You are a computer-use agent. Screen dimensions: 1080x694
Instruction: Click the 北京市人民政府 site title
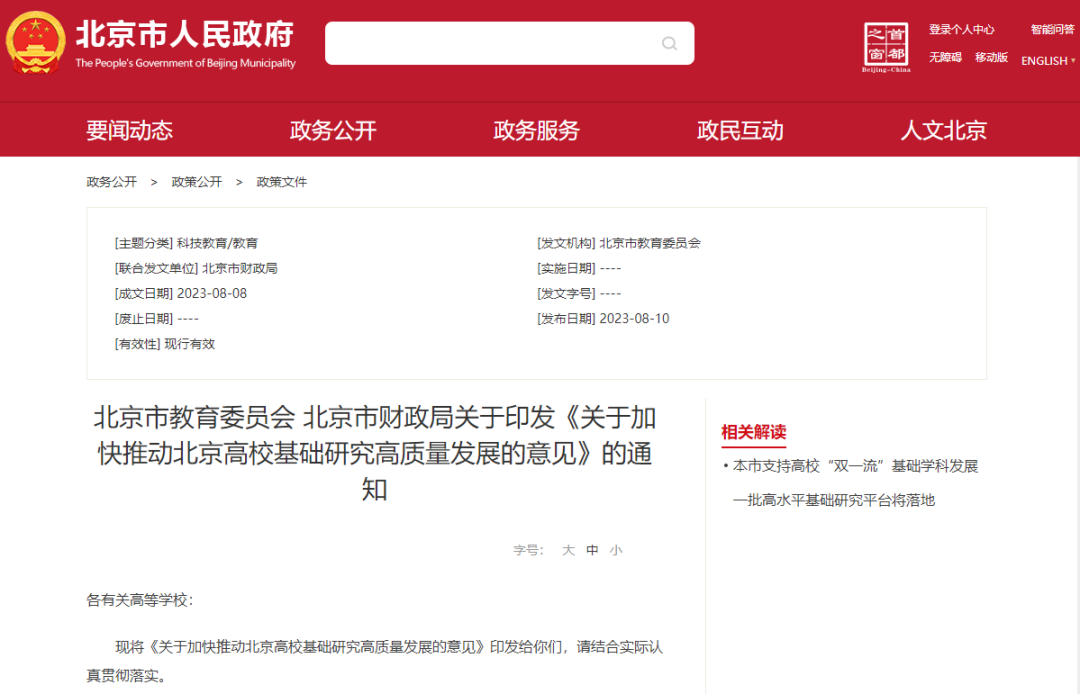[185, 34]
